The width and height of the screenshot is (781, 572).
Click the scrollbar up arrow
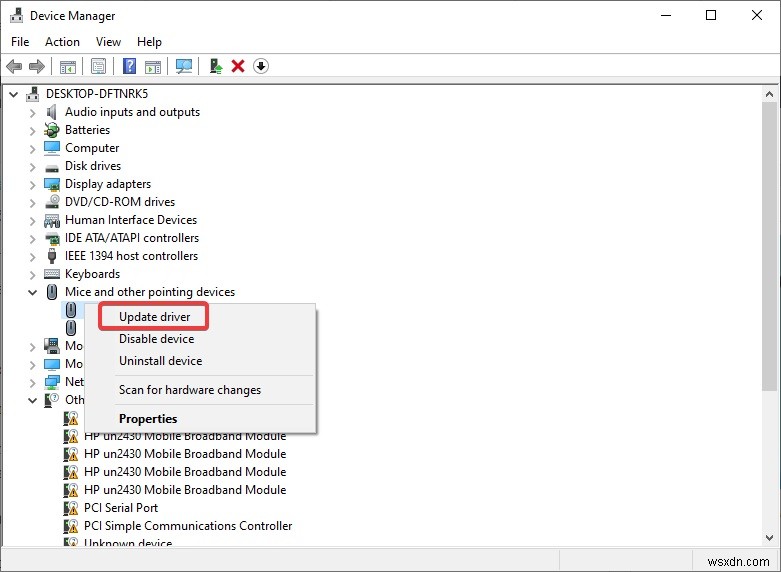[769, 94]
